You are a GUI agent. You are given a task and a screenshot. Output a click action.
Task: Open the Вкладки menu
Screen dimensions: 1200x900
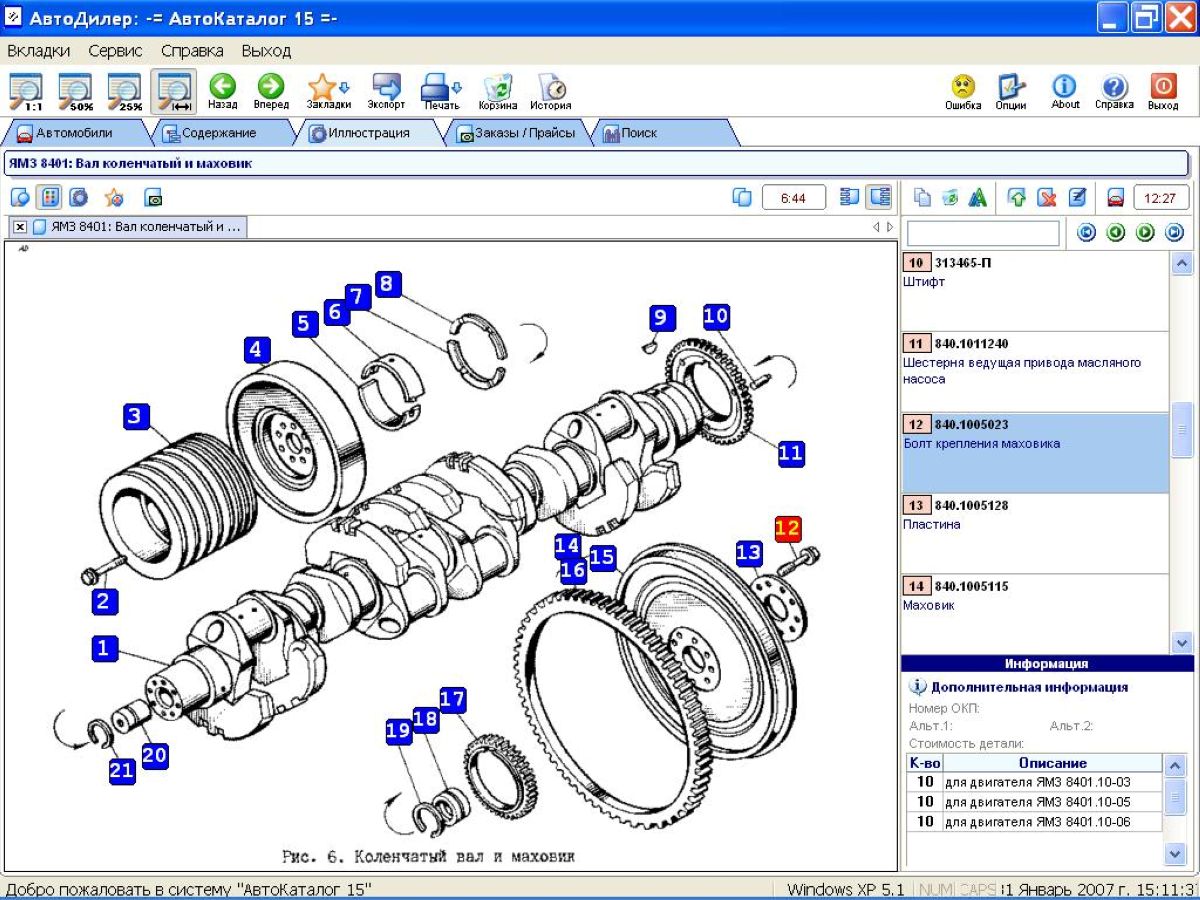[38, 50]
